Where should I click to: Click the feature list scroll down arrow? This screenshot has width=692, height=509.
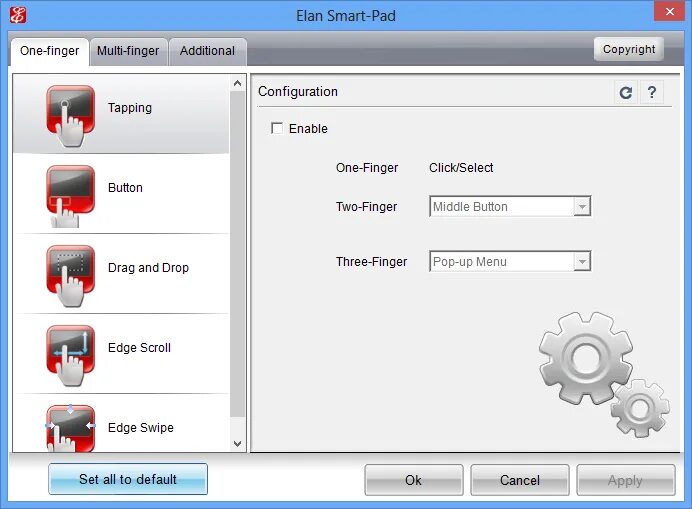point(237,443)
